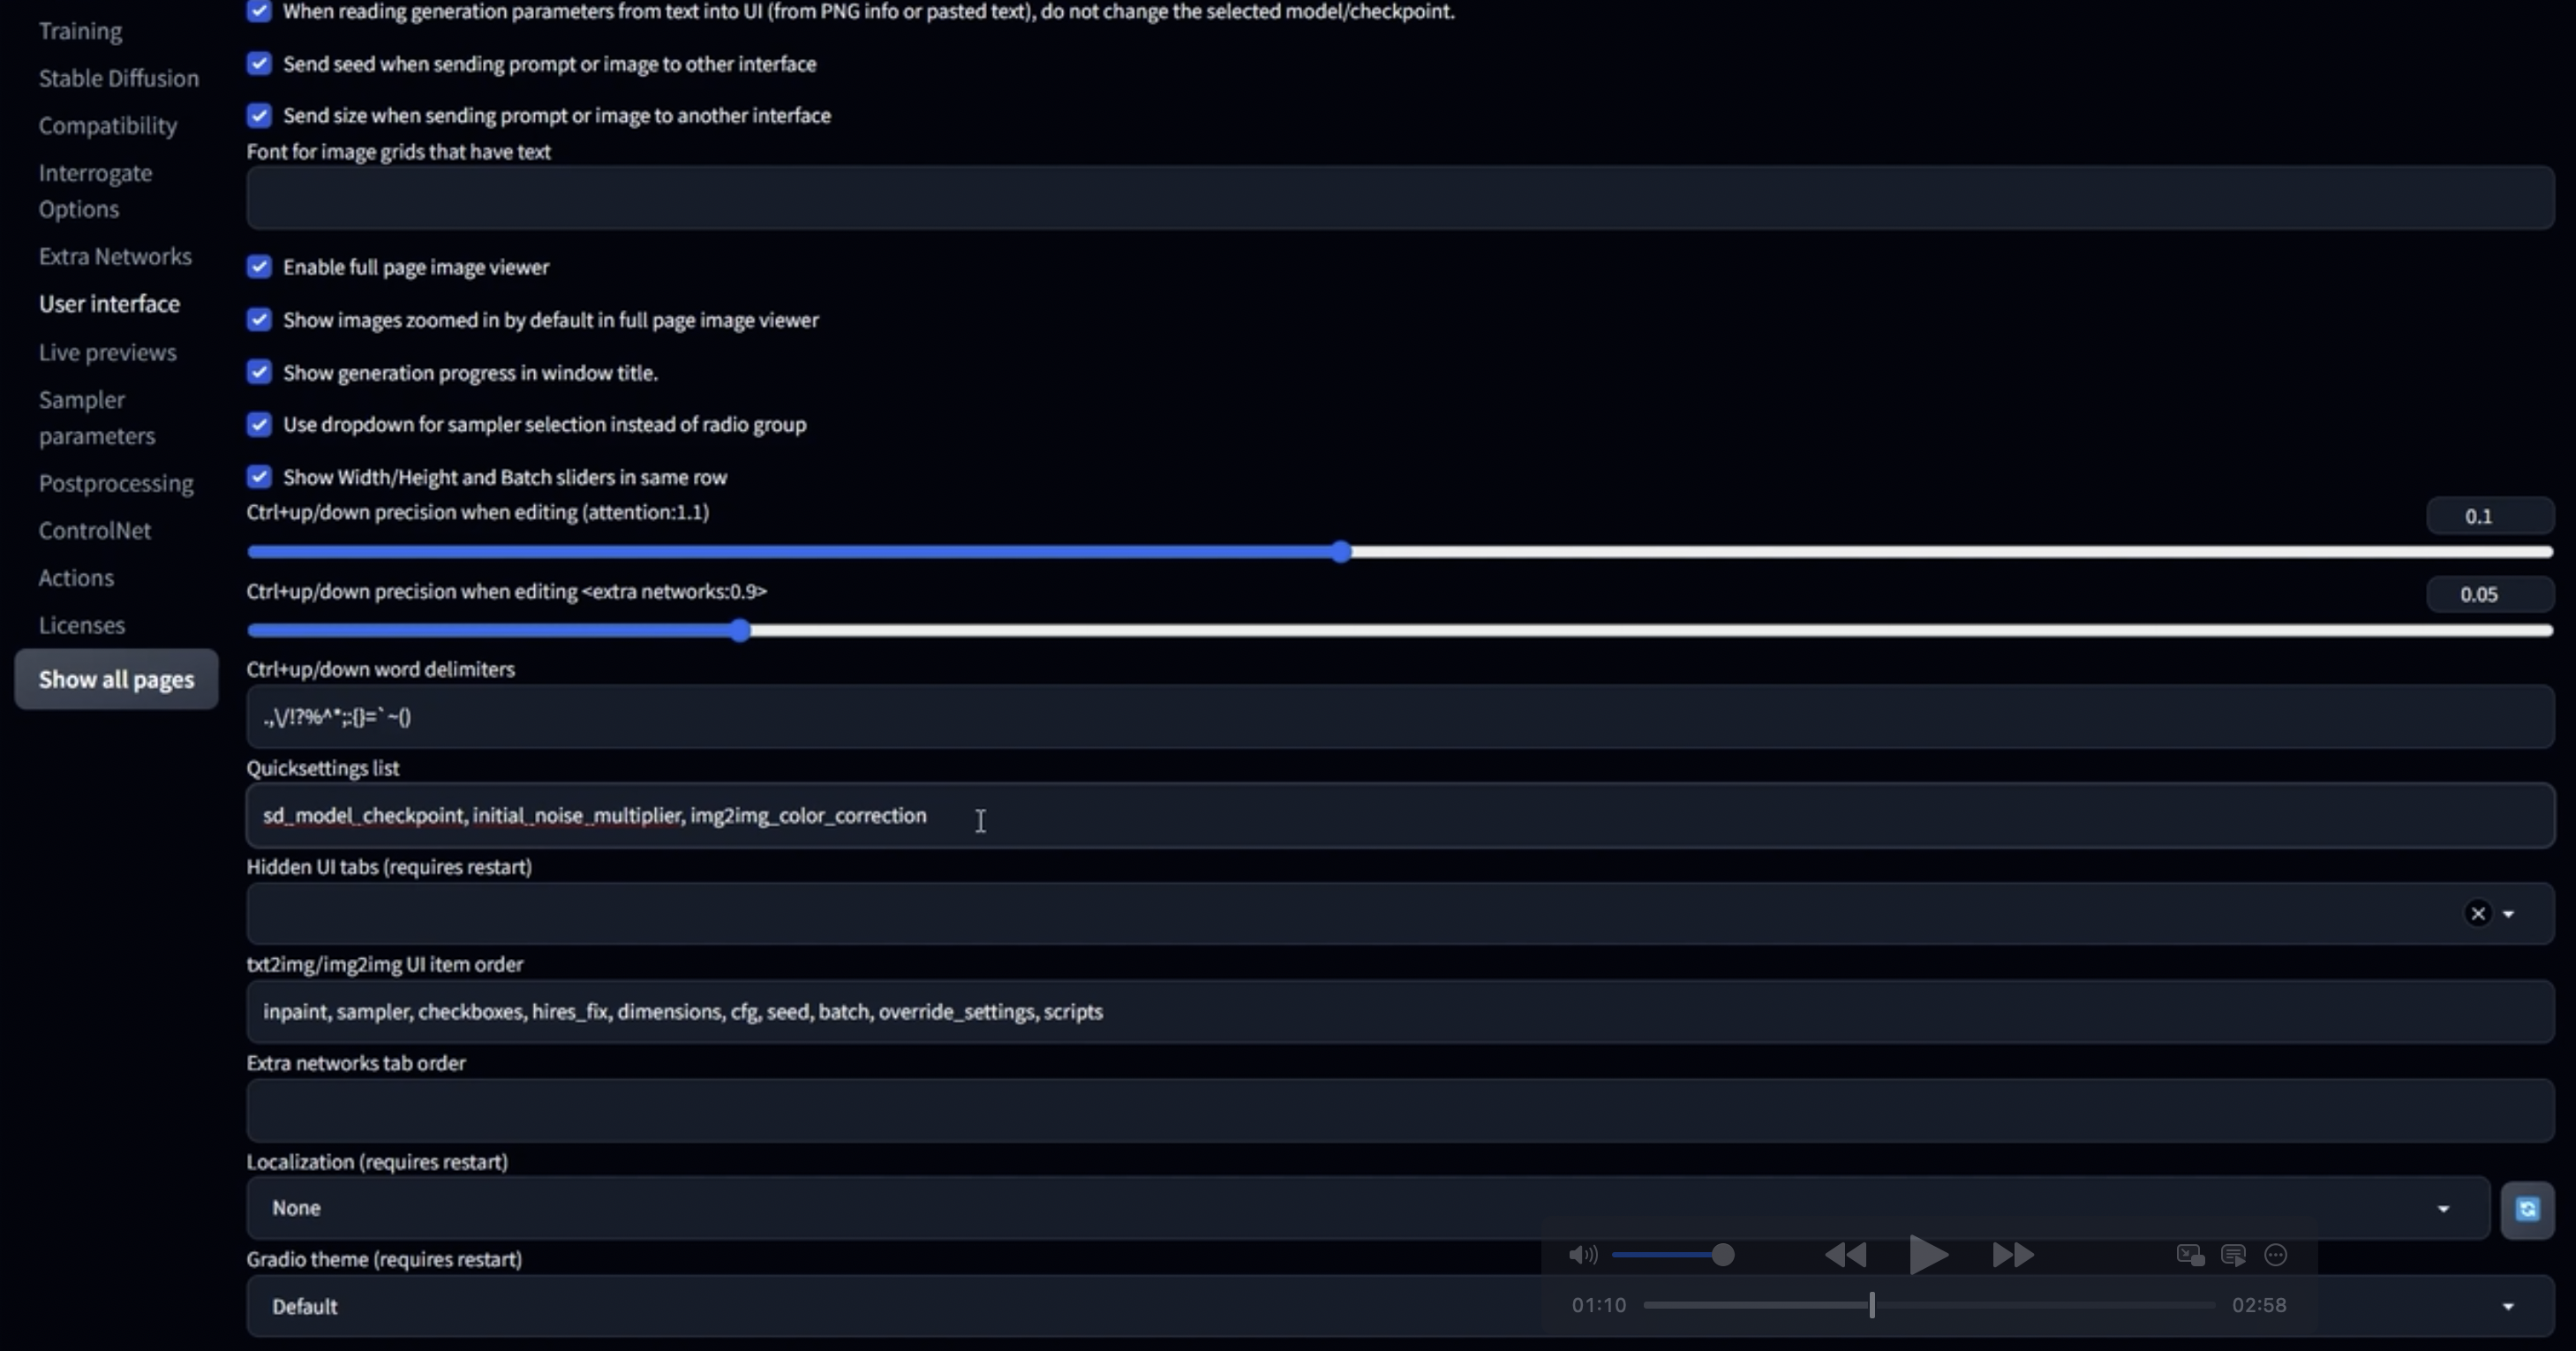This screenshot has height=1351, width=2576.
Task: Switch to the ControlNet settings page
Action: pyautogui.click(x=95, y=530)
